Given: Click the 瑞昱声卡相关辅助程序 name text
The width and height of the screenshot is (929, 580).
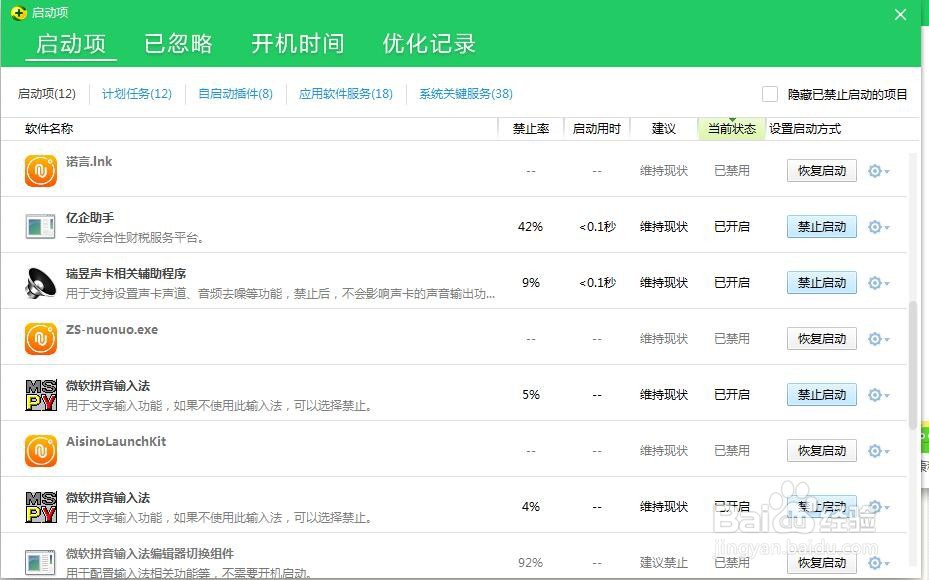Looking at the screenshot, I should (126, 274).
